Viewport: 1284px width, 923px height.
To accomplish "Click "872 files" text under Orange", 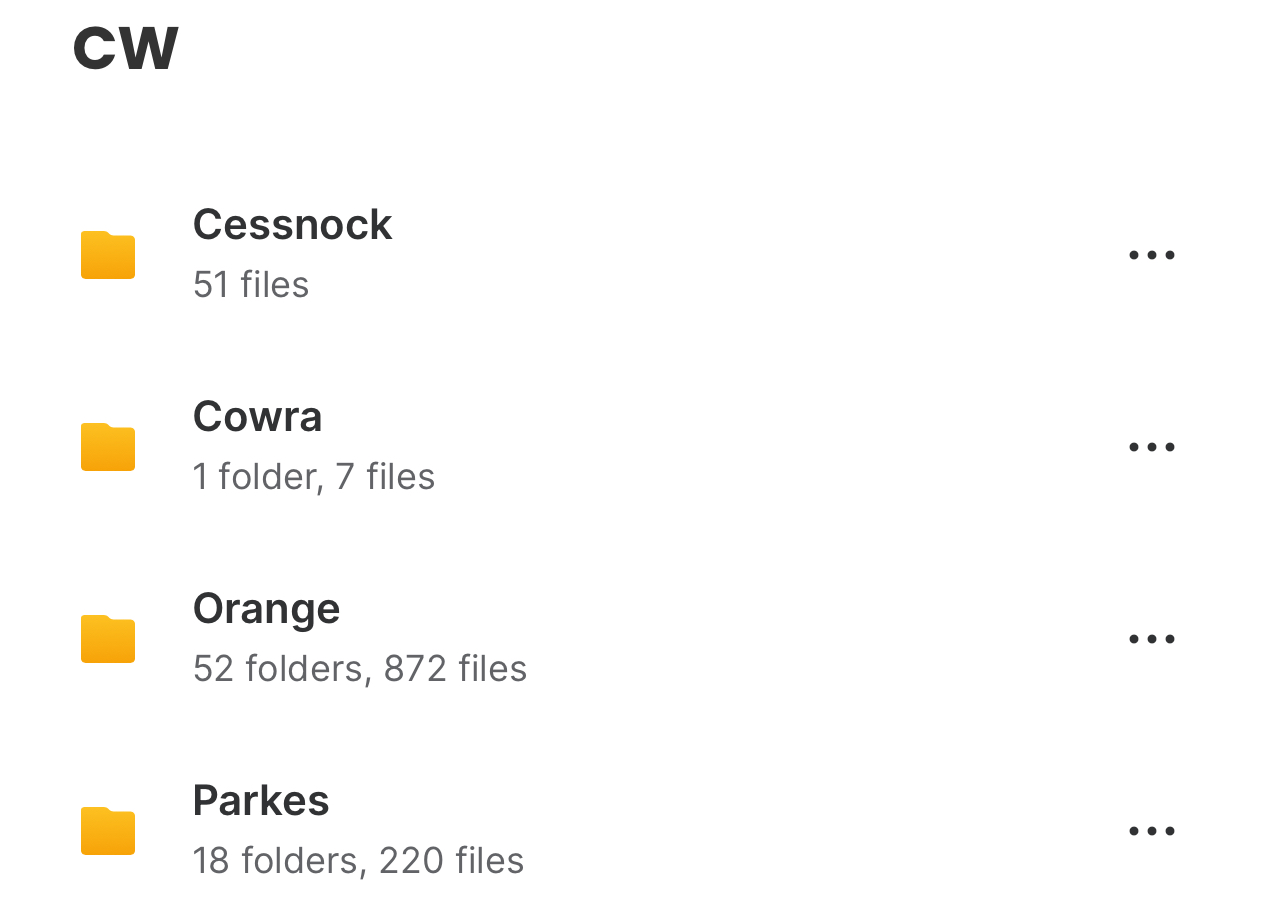I will point(455,669).
